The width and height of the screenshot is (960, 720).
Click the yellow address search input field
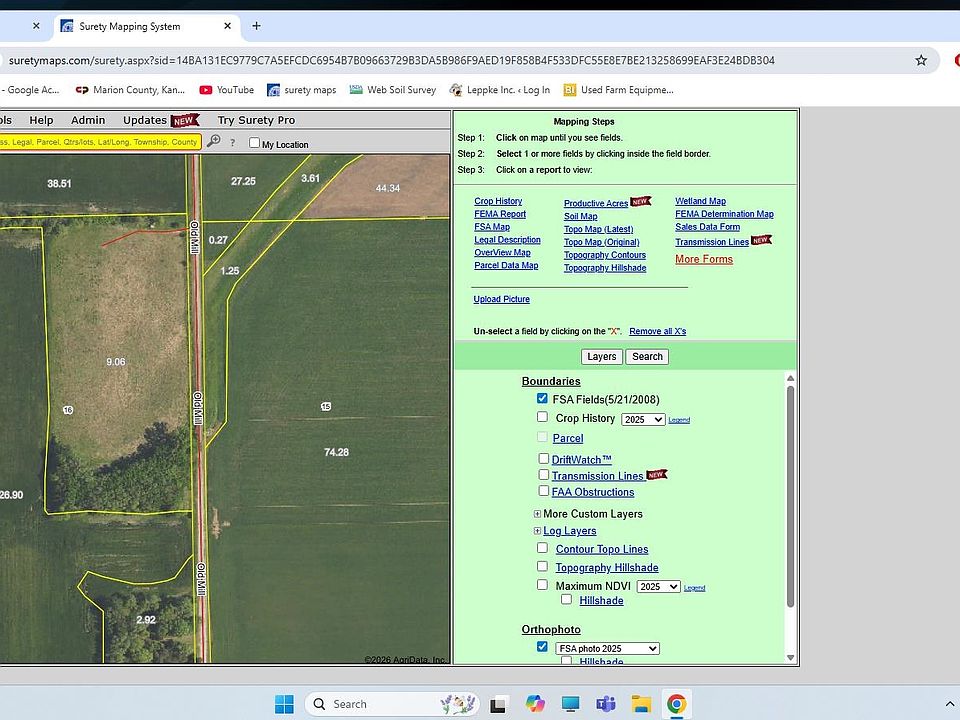100,142
